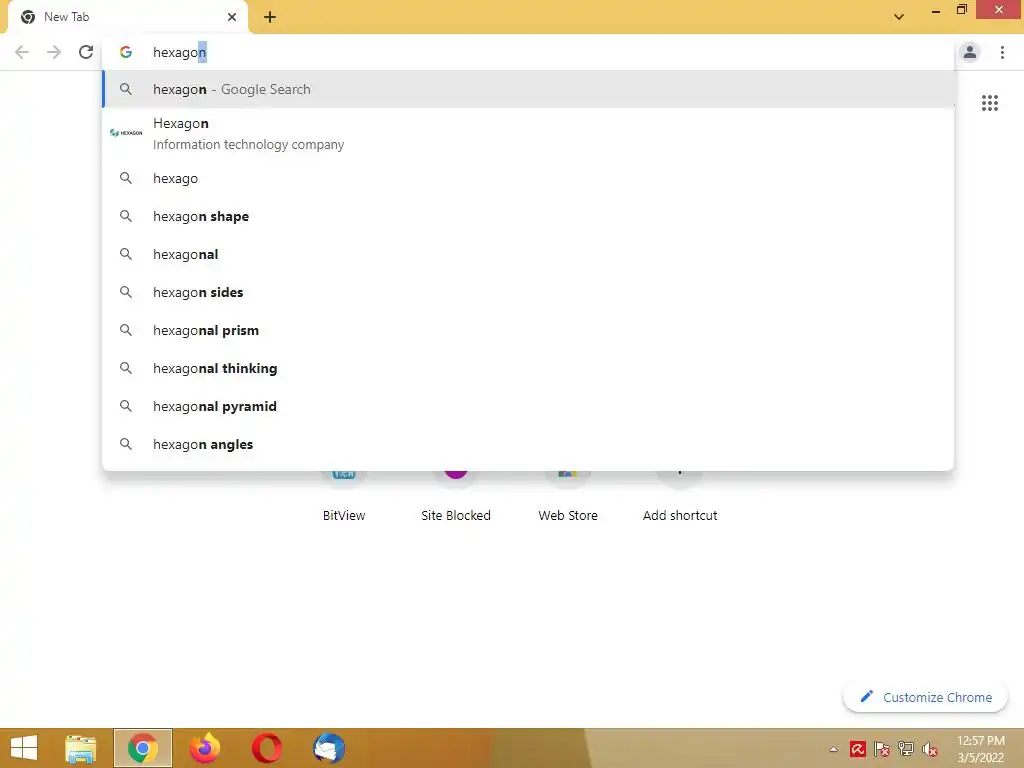
Task: Click search icon beside 'hexagon shape'
Action: (125, 216)
